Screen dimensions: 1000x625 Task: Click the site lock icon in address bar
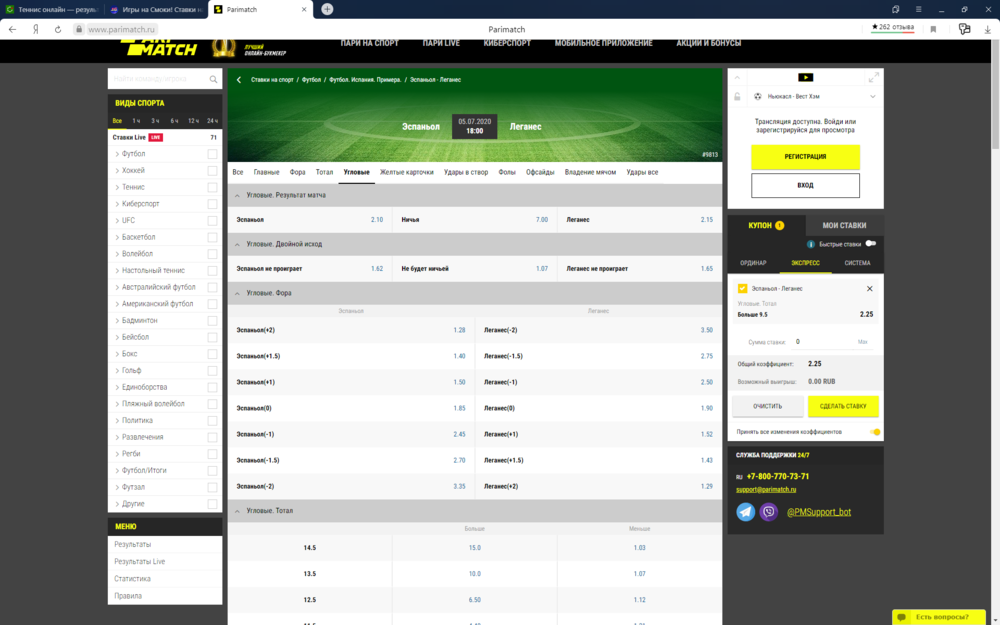[78, 29]
